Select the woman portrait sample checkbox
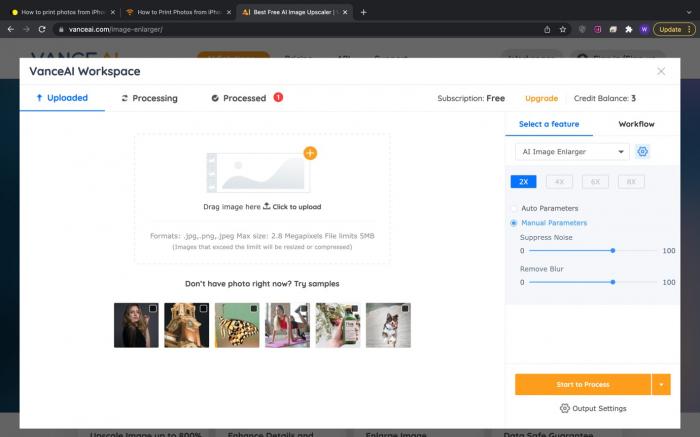The height and width of the screenshot is (437, 700). click(153, 308)
